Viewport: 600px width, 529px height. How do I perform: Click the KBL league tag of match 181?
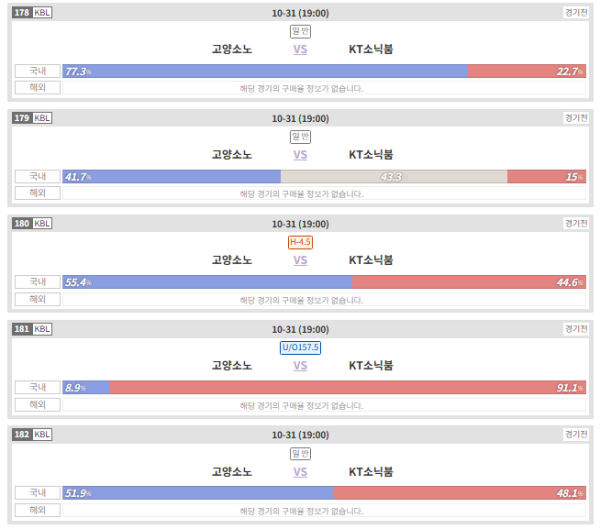click(42, 329)
